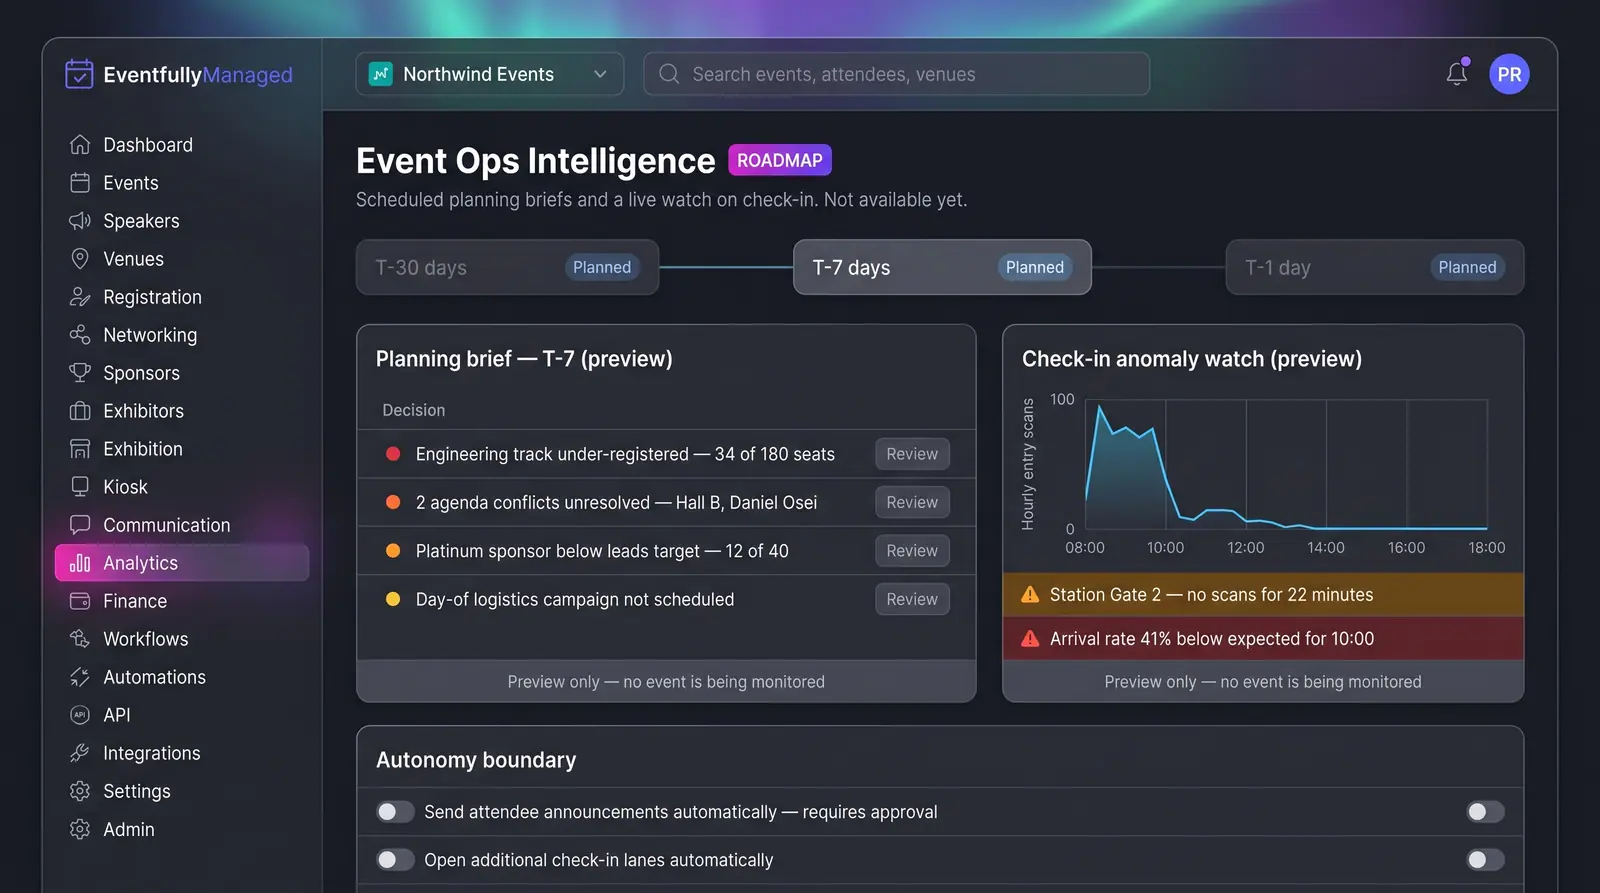Click the Exhibition booth icon
Screen dimensions: 1600x893
click(x=80, y=449)
